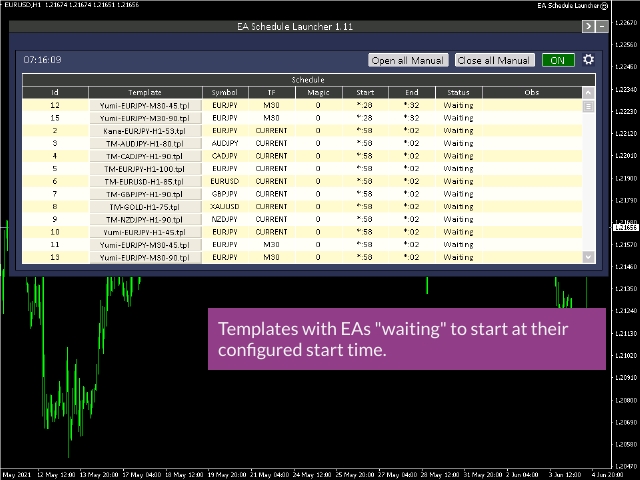
Task: Open TM-EURJPY-H1-100.tpl template
Action: 145,169
